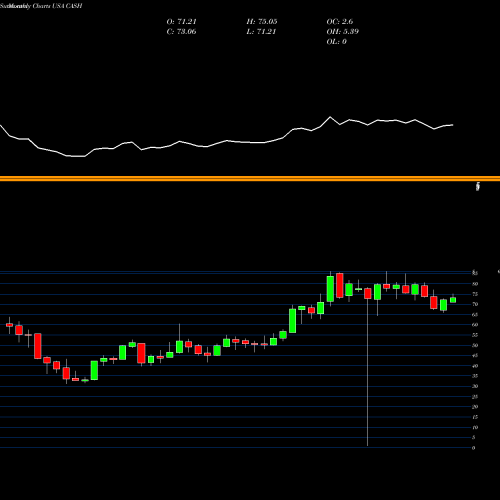Viewport: 500px width, 500px height.
Task: Click the open value 'O: 71.21'
Action: (x=181, y=22)
